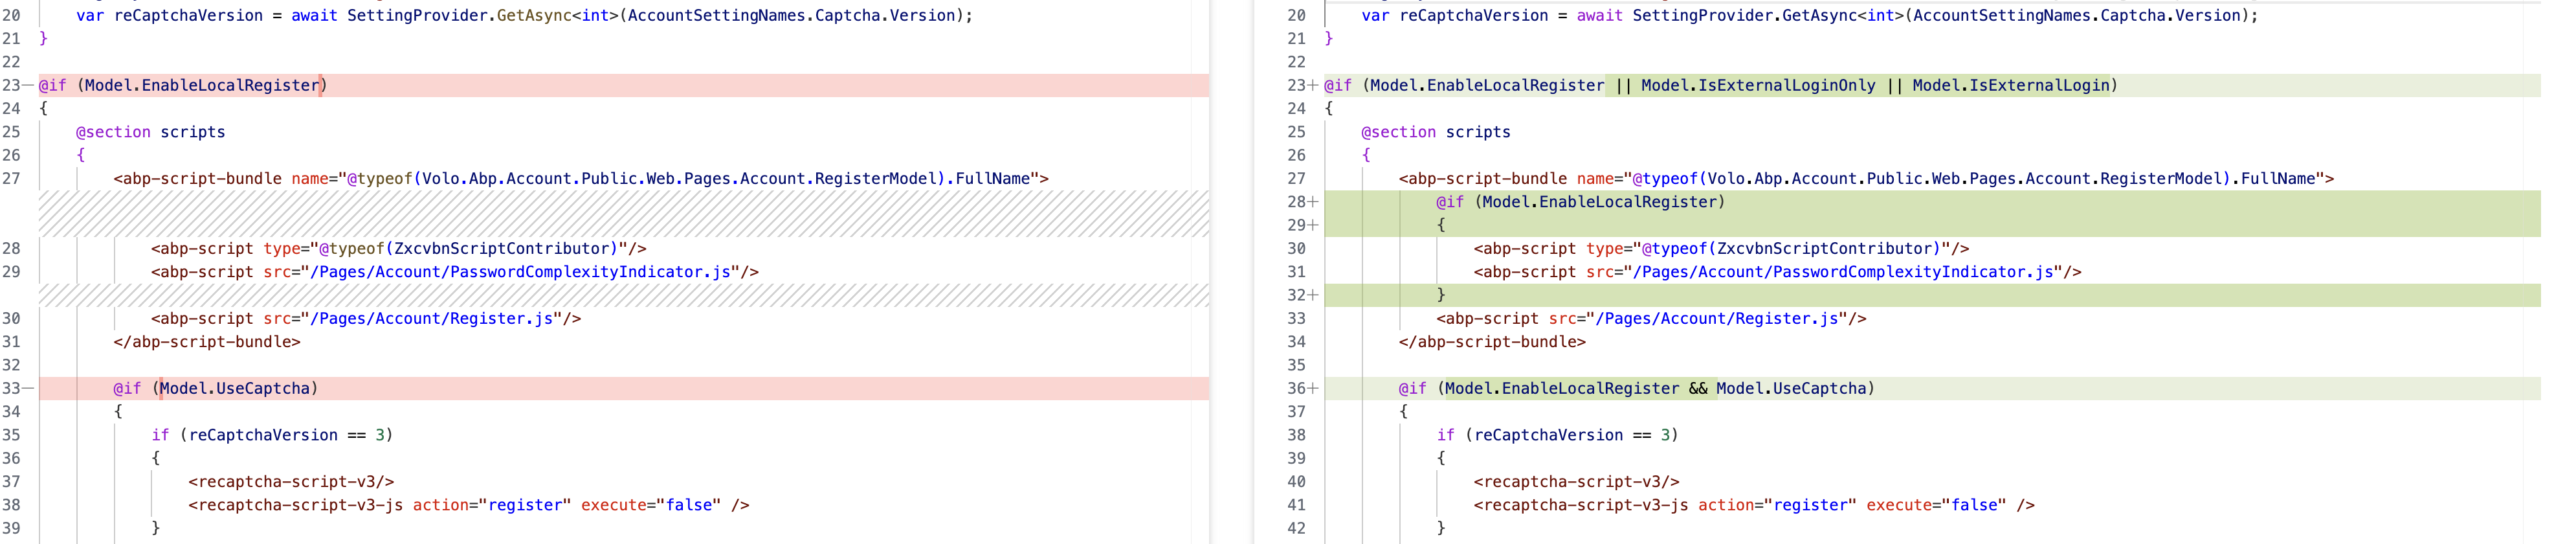Click the Register.js path in left pane
Screen dimensions: 2576x544
pos(431,319)
